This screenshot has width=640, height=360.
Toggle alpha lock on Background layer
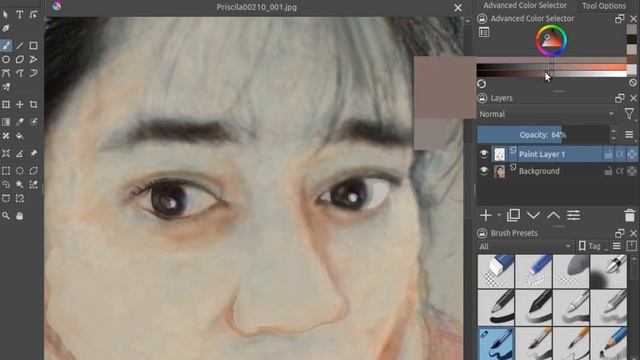[632, 171]
